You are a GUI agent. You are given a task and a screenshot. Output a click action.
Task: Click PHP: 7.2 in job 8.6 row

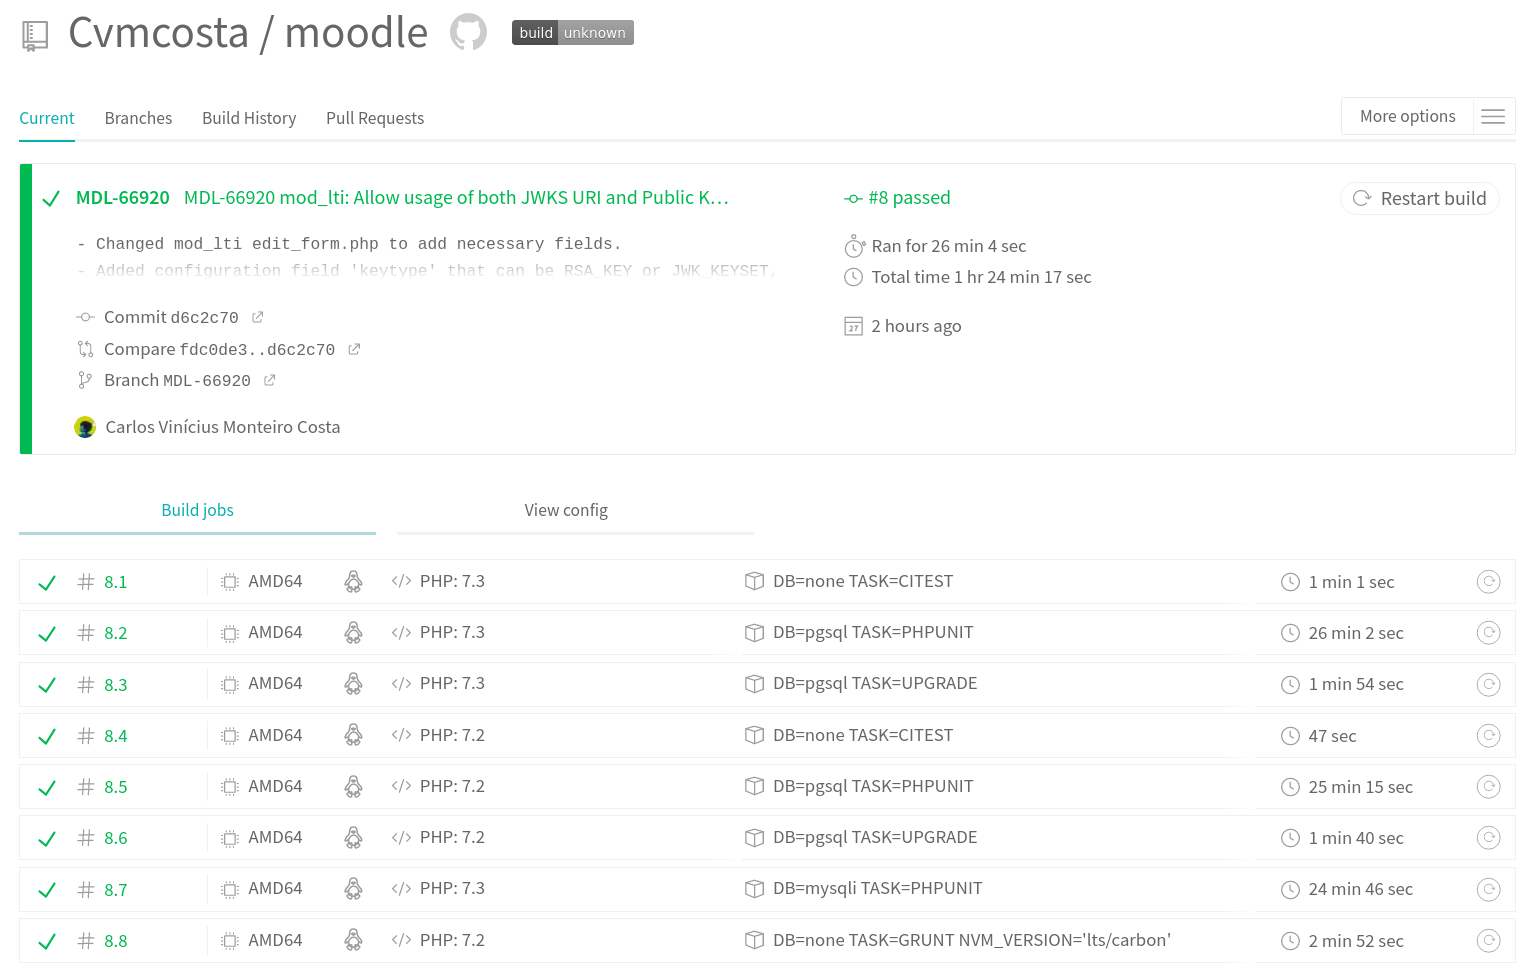pyautogui.click(x=452, y=837)
